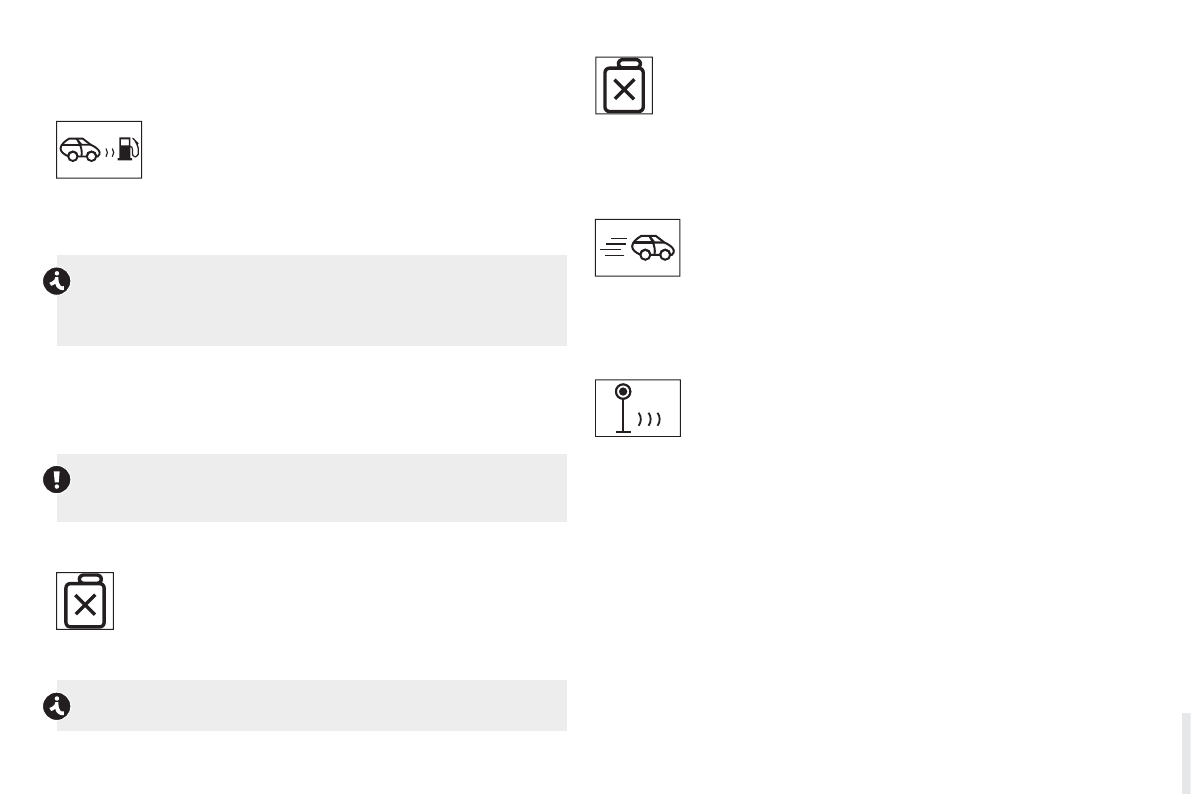Click the info icon beside the tallest gray box

pos(56,283)
